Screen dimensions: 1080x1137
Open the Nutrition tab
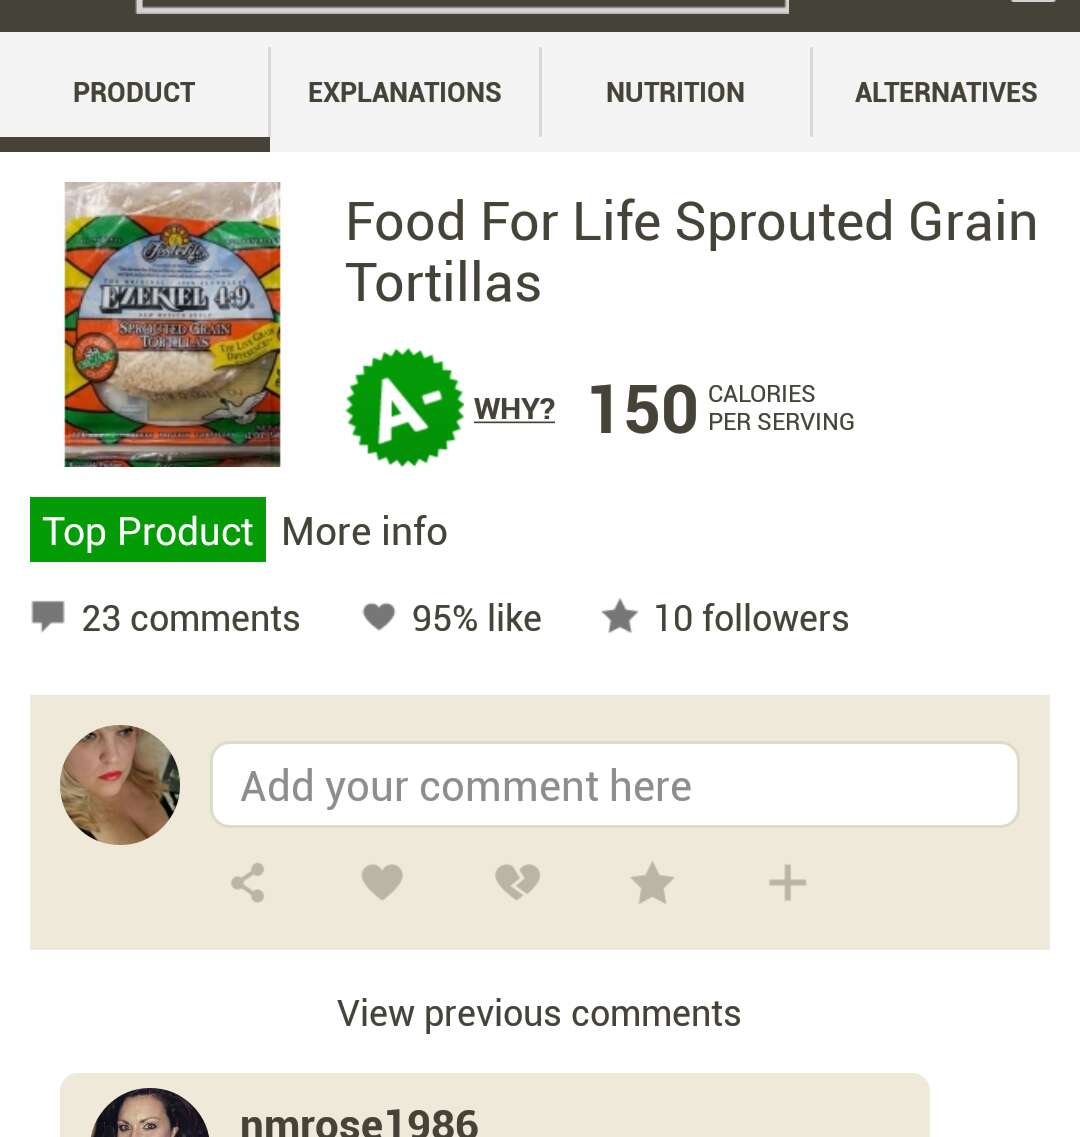(675, 92)
